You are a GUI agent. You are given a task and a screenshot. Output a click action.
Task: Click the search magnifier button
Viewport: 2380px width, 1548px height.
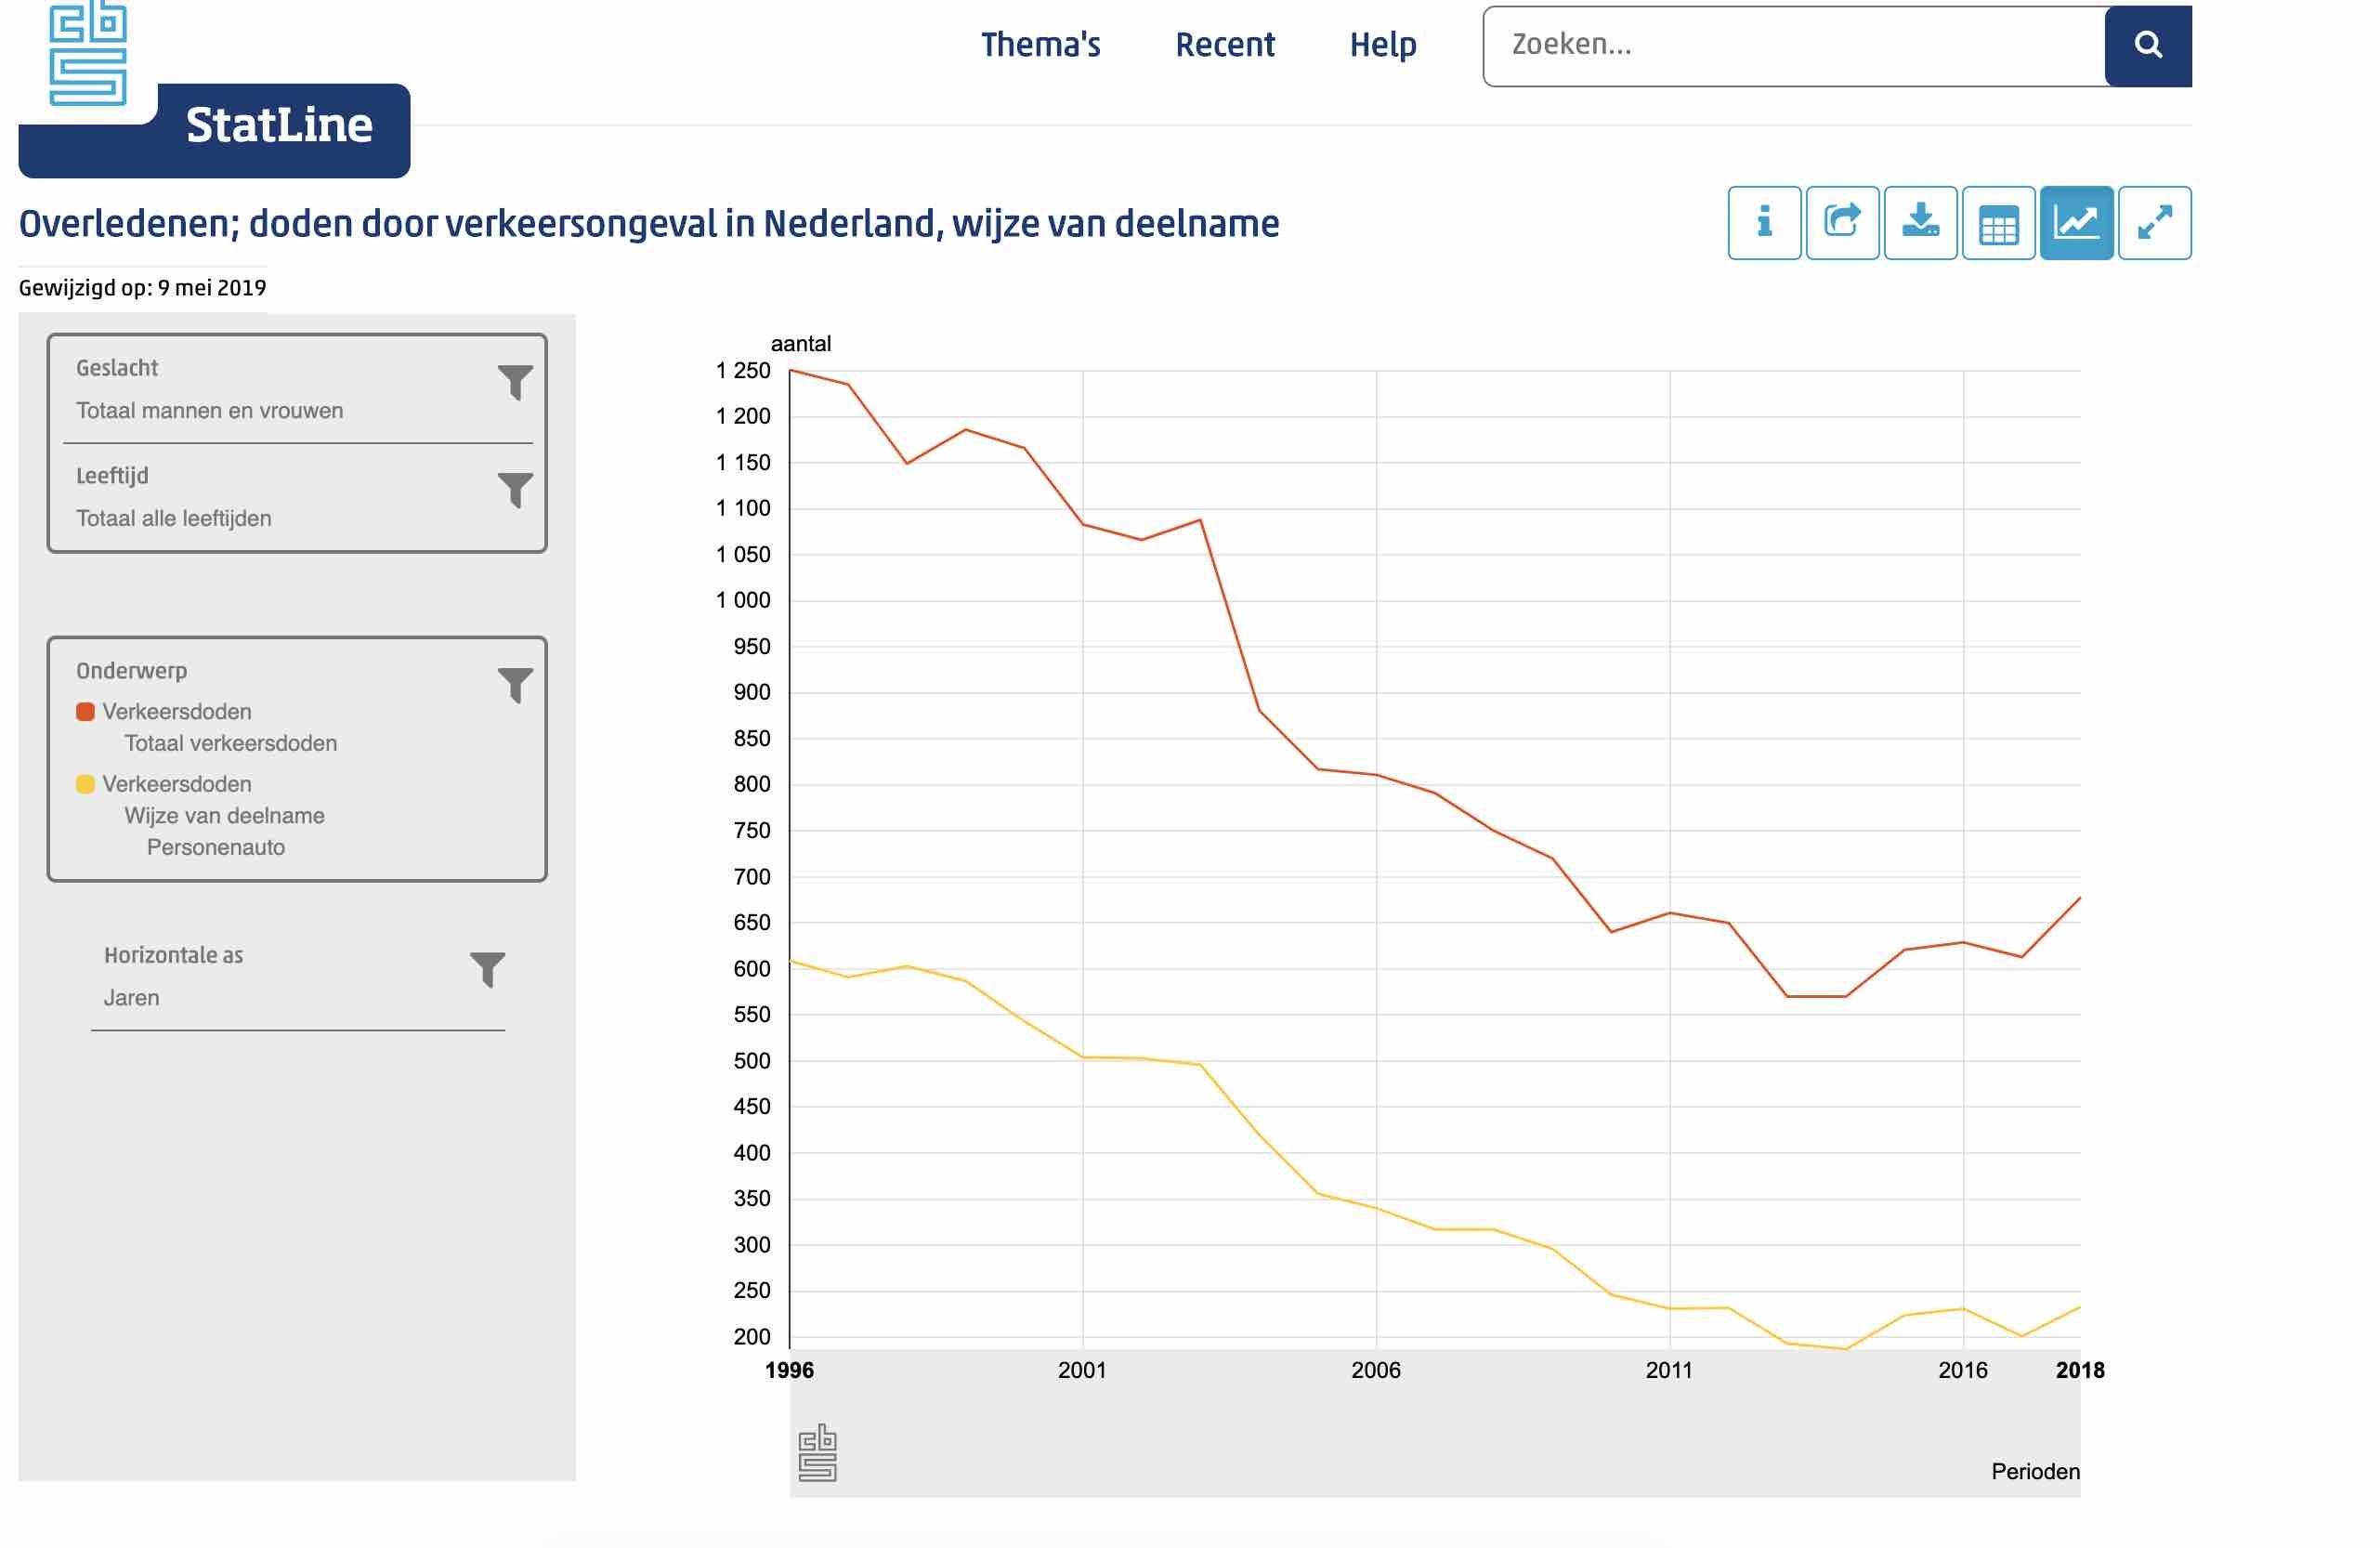coord(2147,45)
